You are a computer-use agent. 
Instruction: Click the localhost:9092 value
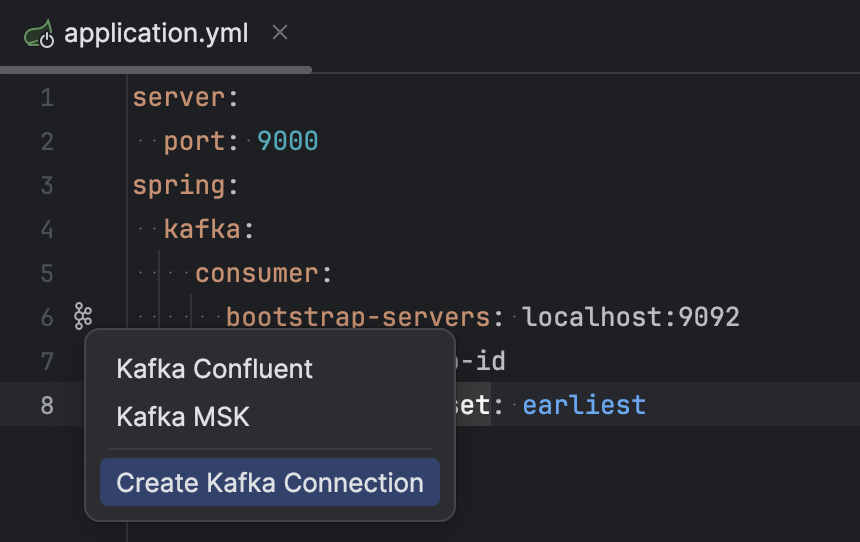[631, 318]
